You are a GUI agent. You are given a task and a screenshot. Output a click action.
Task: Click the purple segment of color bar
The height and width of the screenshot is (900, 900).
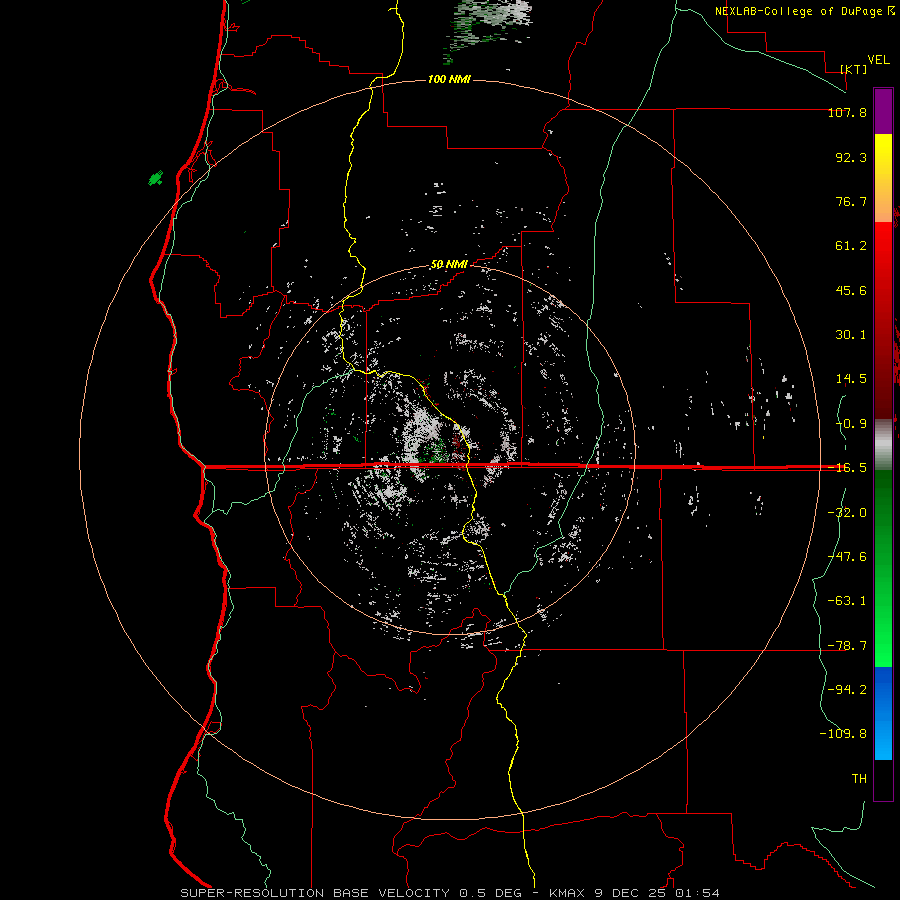coord(883,112)
